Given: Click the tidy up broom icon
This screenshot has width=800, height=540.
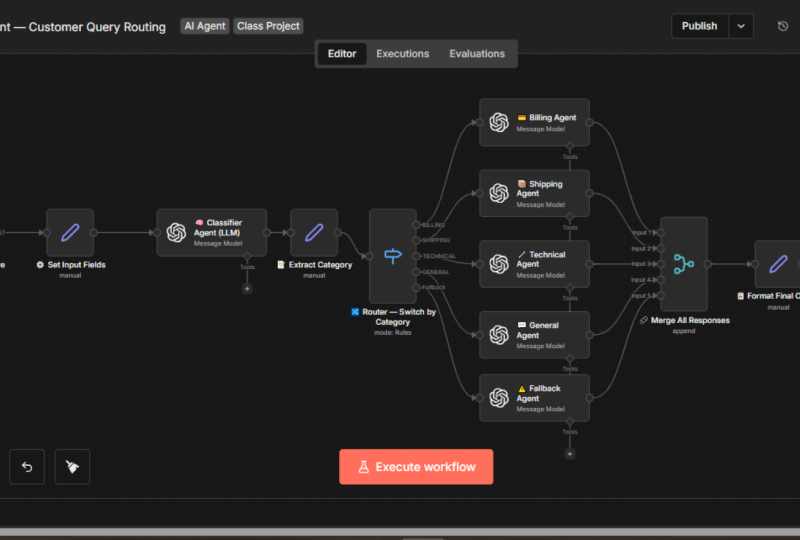Looking at the screenshot, I should tap(72, 467).
